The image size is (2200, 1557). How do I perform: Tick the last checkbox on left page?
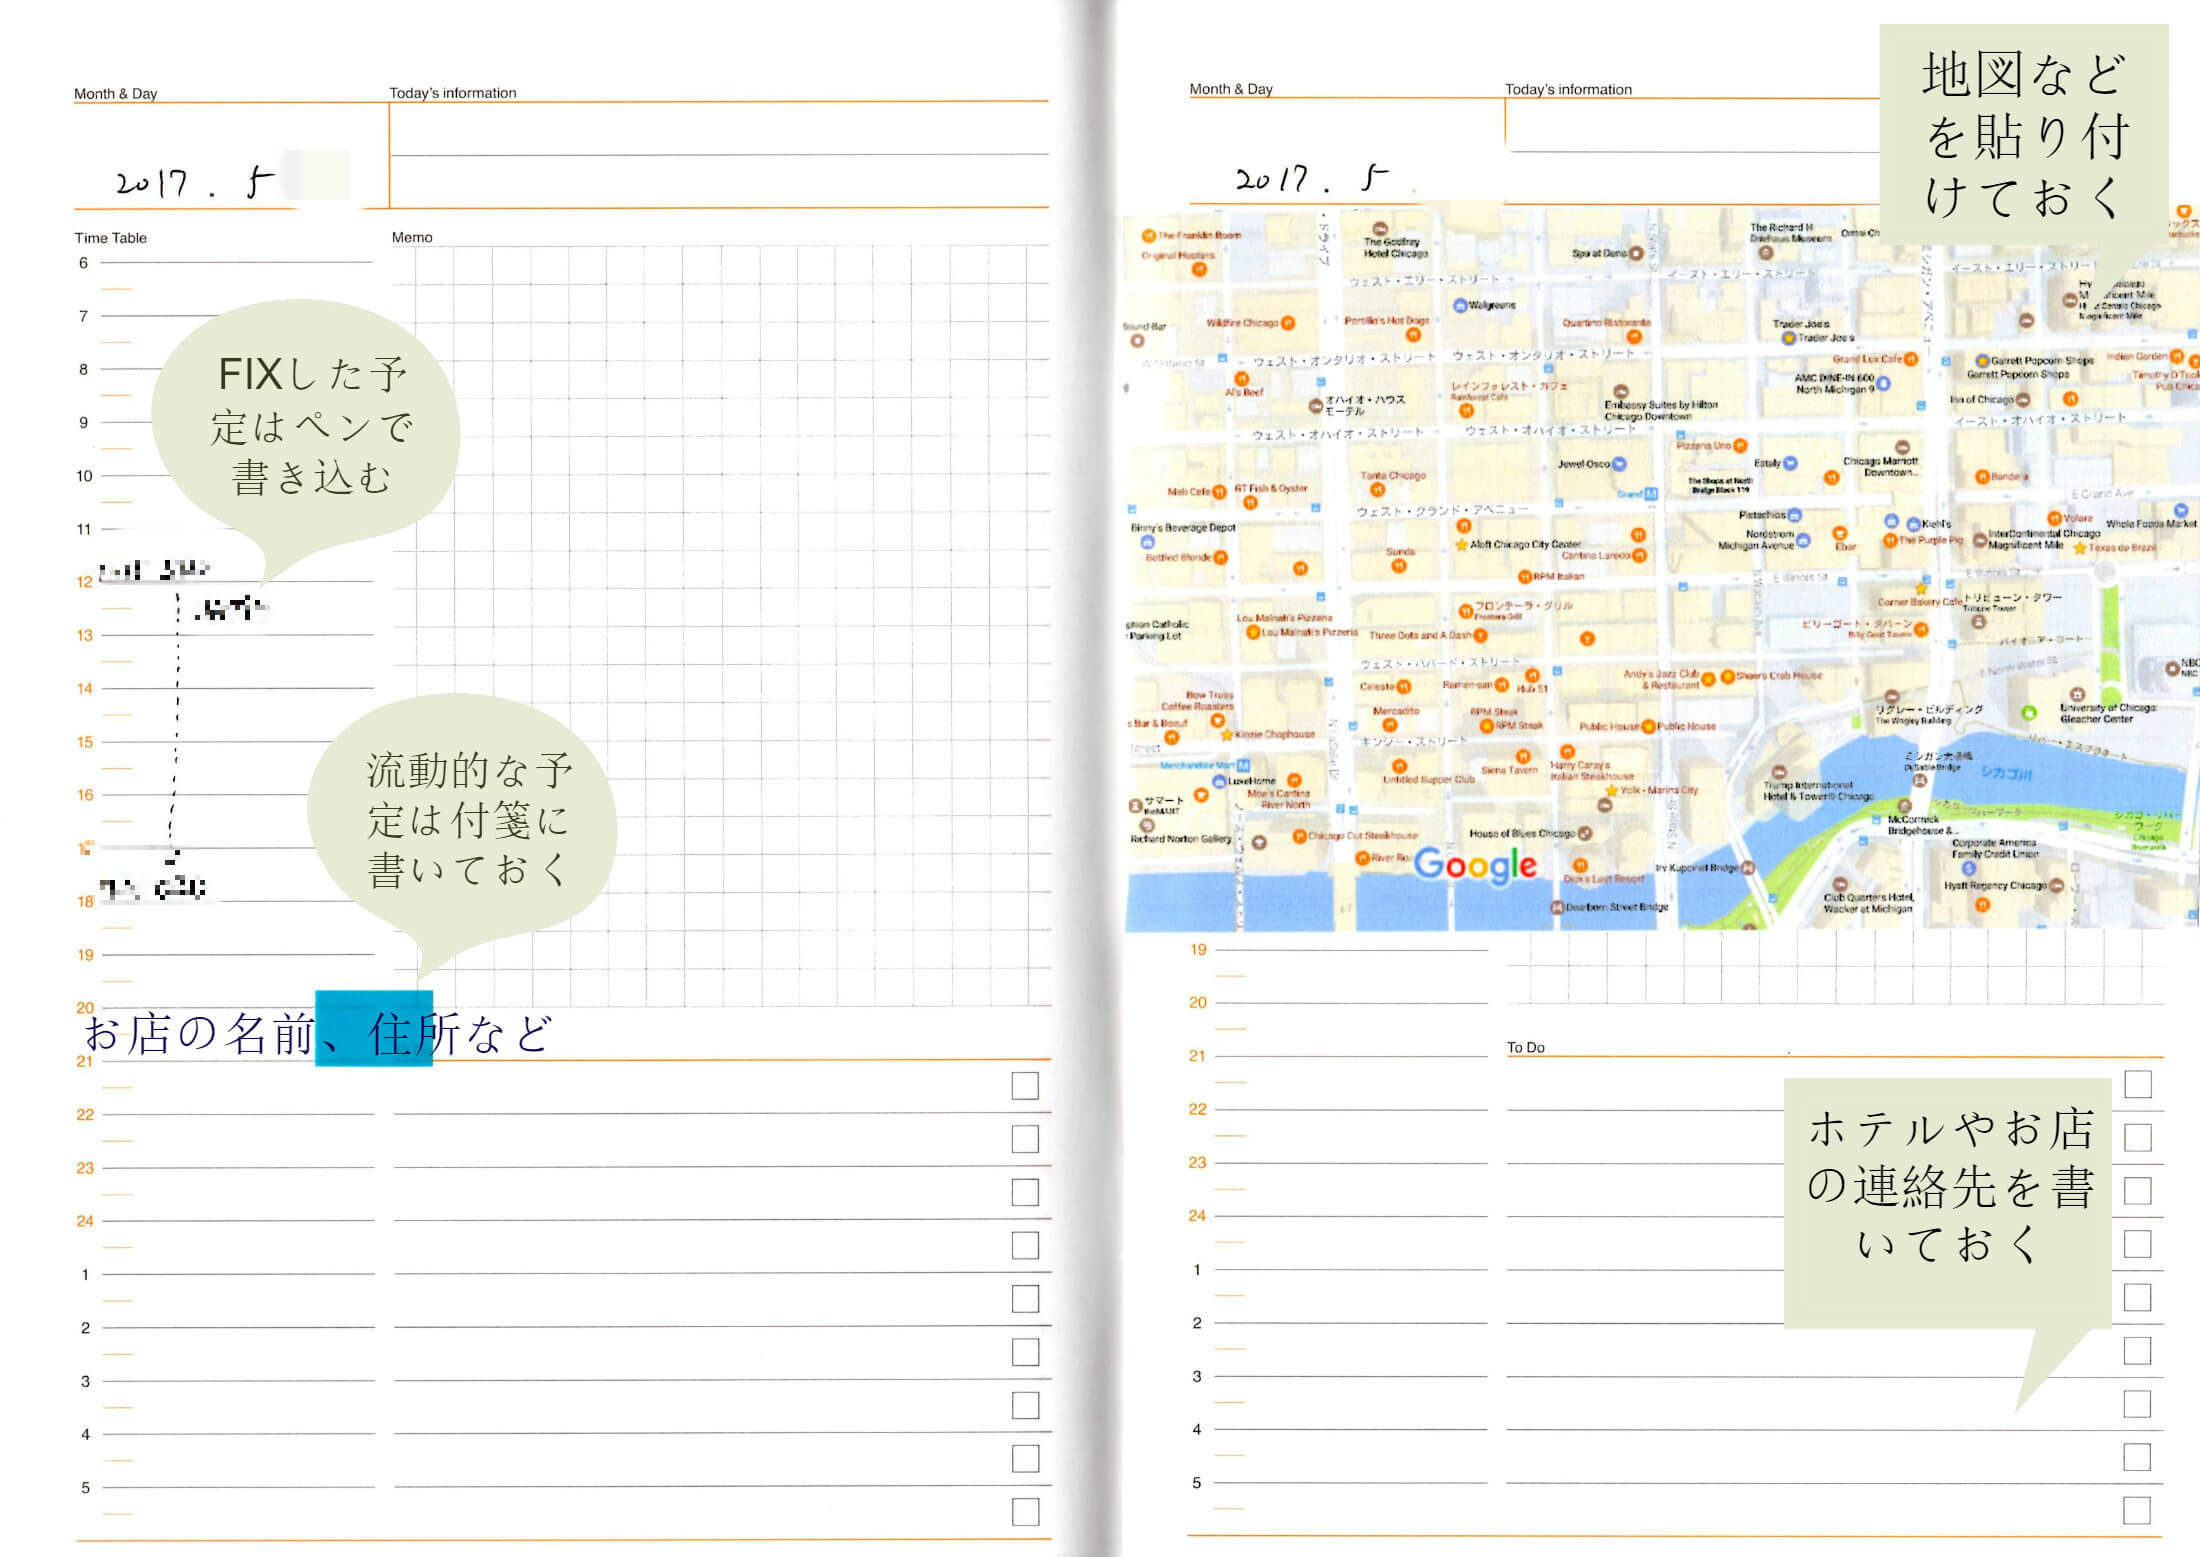point(1025,1512)
